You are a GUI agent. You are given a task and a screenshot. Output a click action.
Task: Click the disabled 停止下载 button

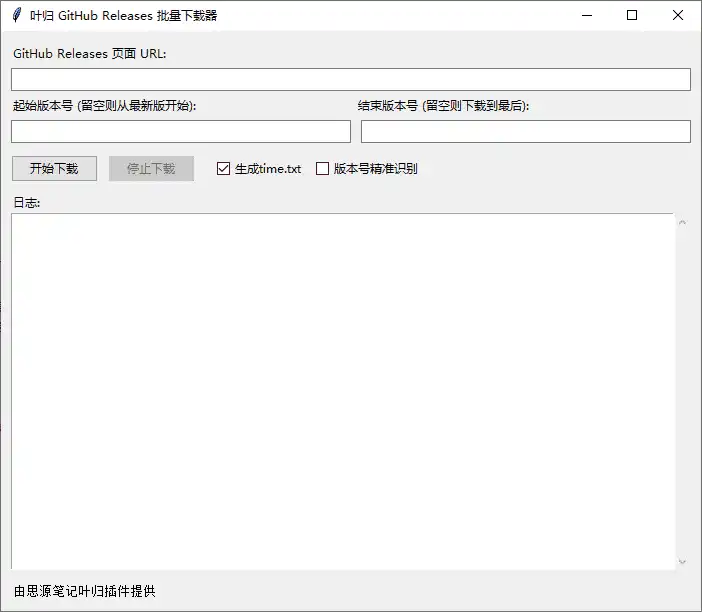tap(151, 169)
